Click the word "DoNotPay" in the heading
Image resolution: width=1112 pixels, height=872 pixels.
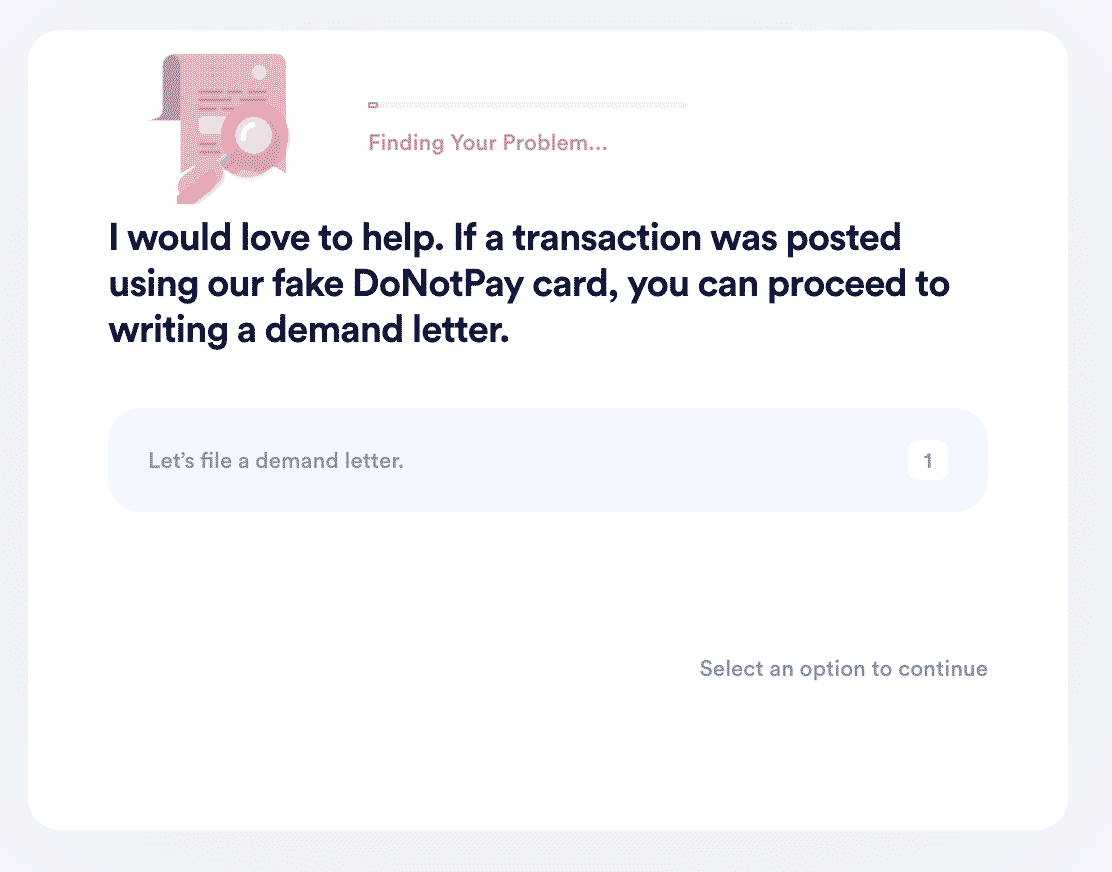(x=438, y=284)
